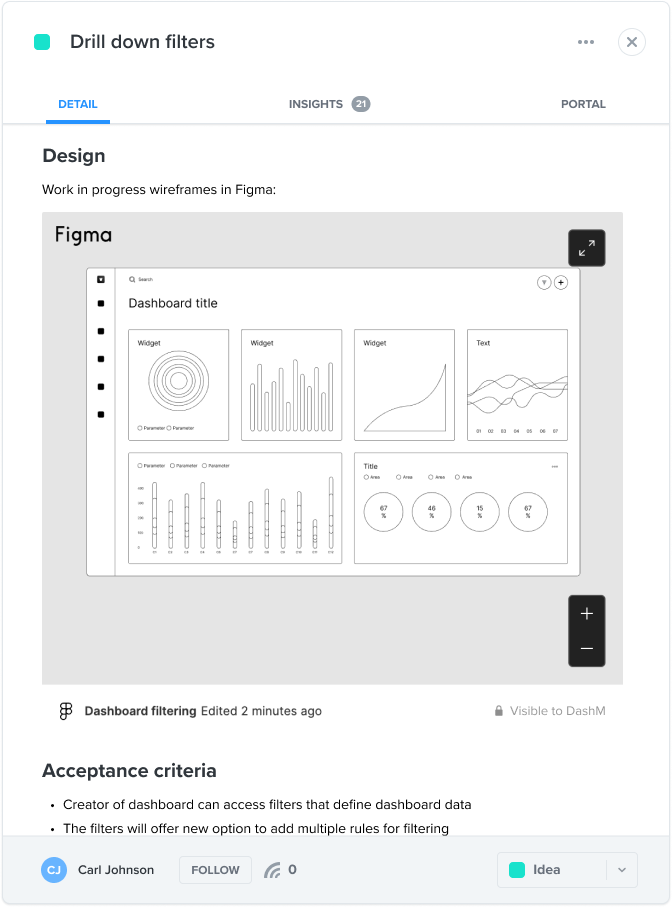Expand the Figma embed to fullscreen
The height and width of the screenshot is (907, 672).
pyautogui.click(x=586, y=248)
